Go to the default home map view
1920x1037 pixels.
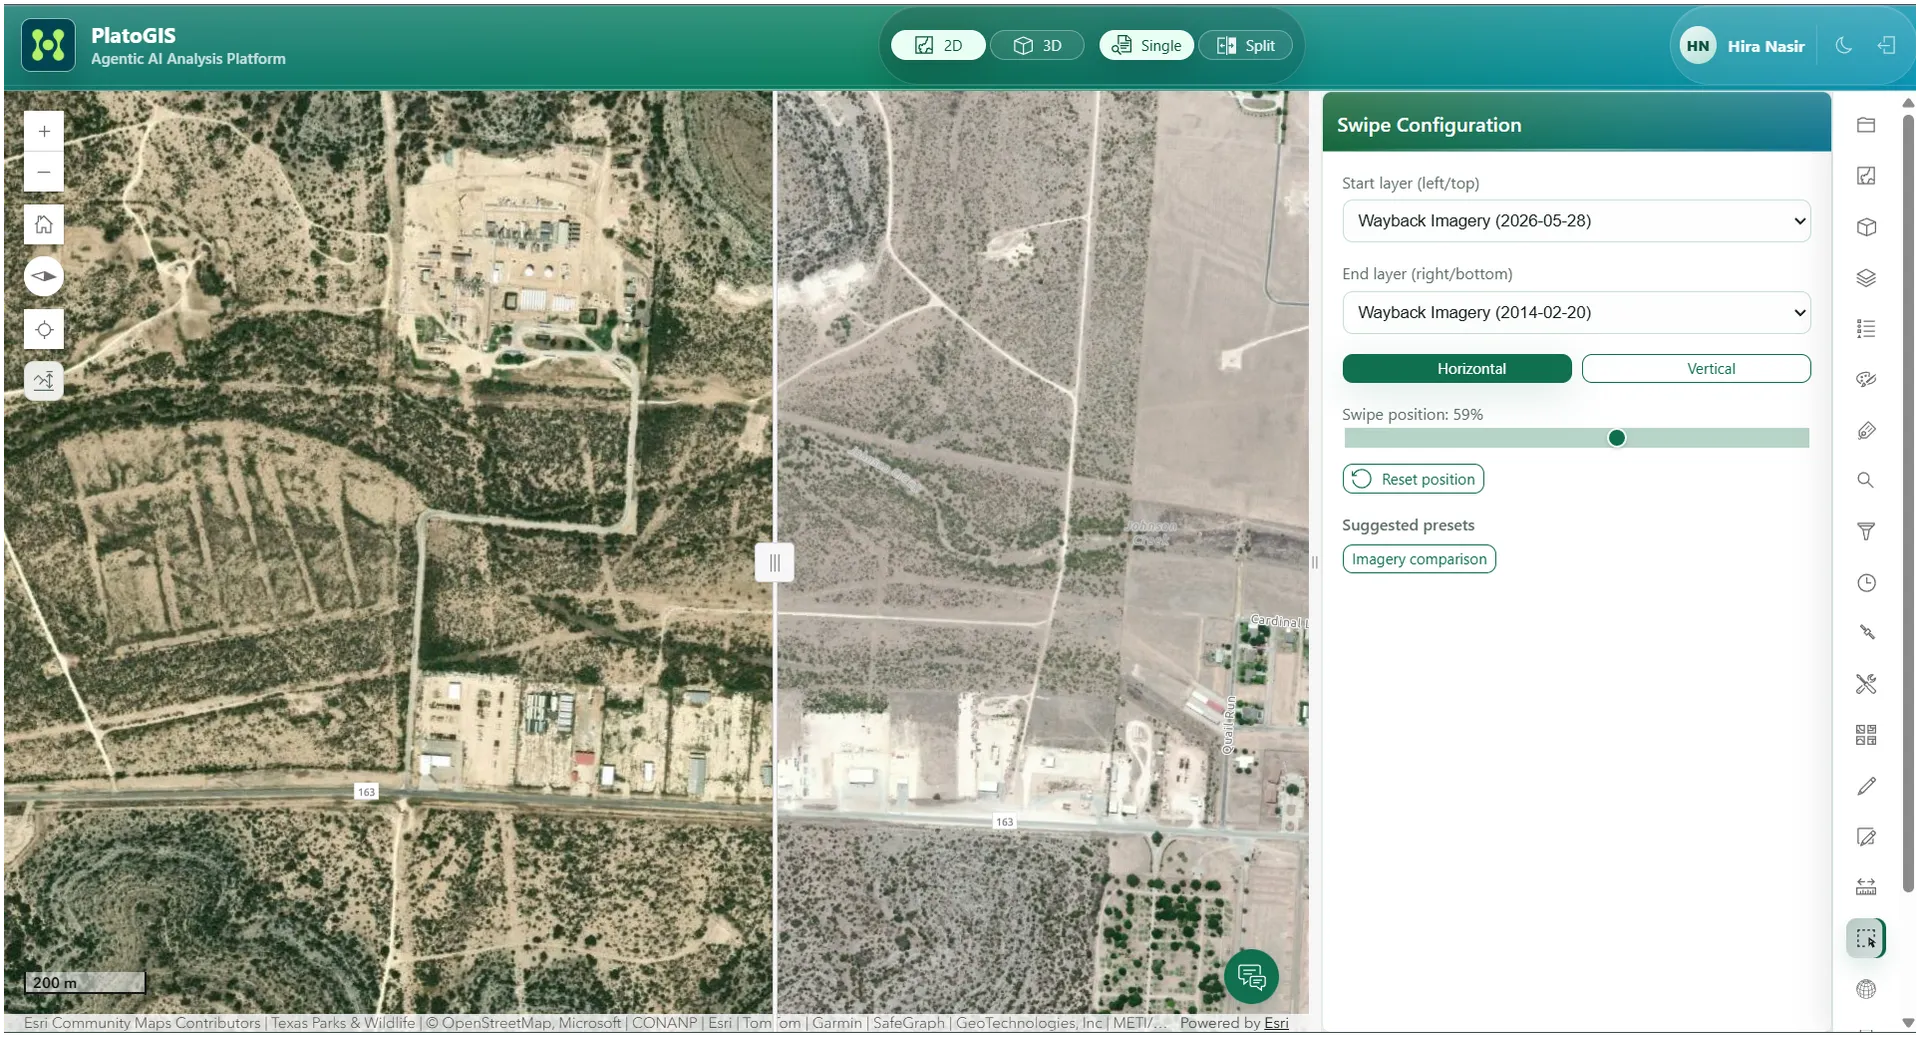tap(44, 224)
